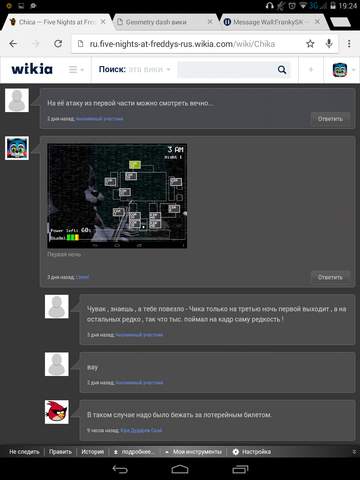
Task: Go back with the browser back arrow
Action: pyautogui.click(x=13, y=44)
